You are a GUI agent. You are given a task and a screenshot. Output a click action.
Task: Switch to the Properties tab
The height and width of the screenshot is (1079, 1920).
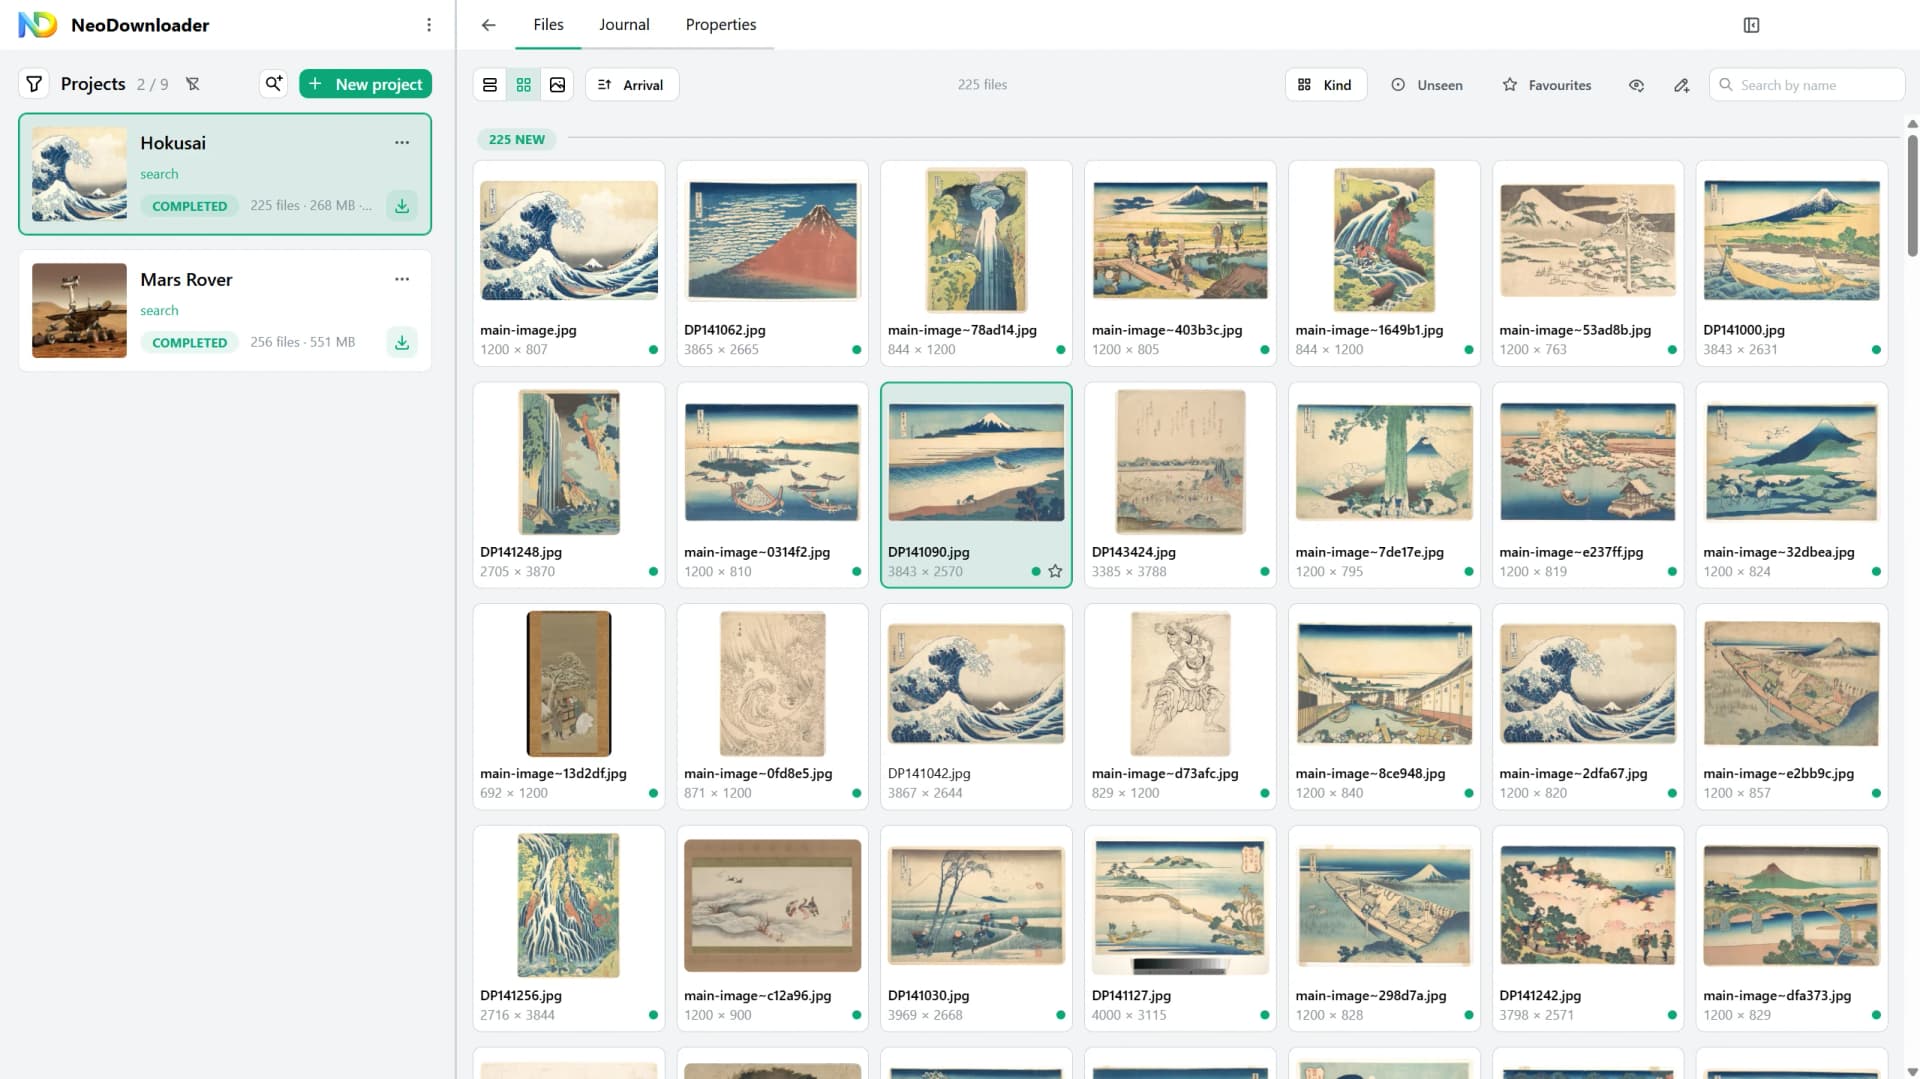click(721, 25)
